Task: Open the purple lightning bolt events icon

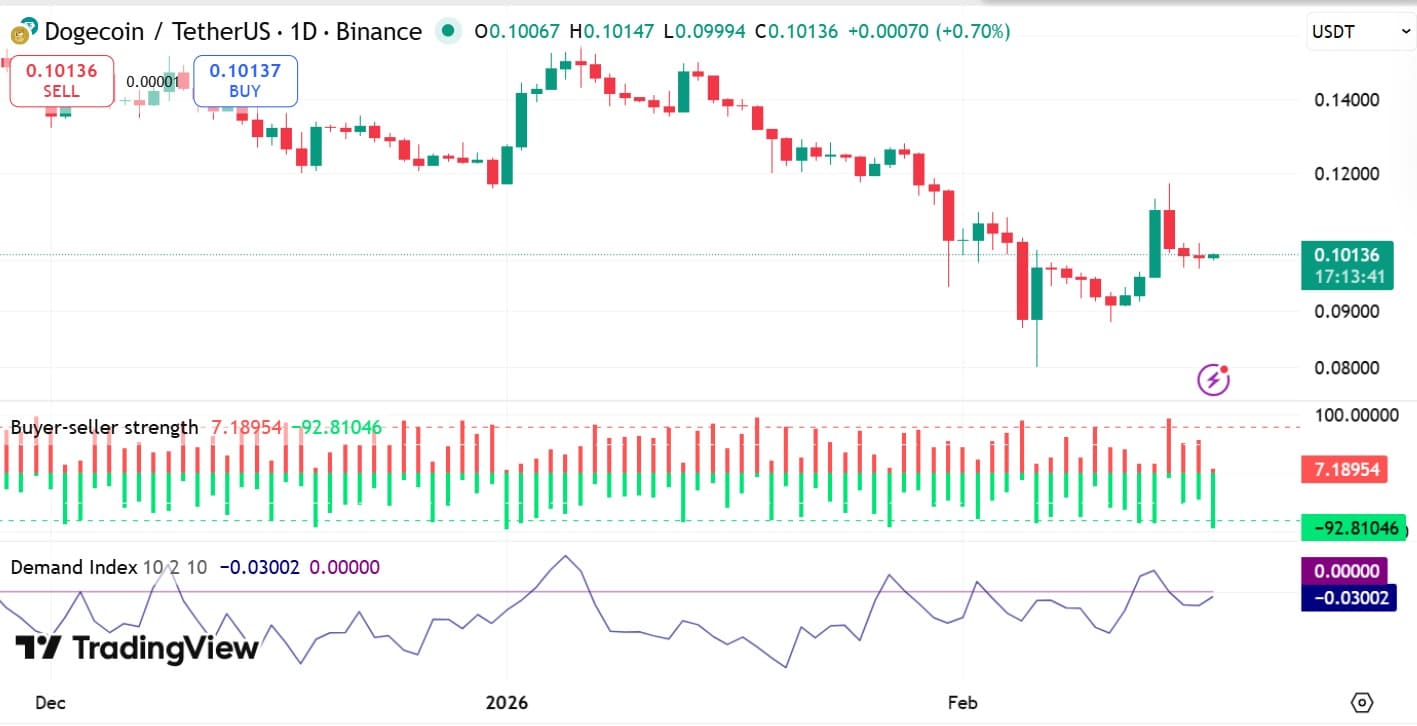Action: coord(1213,380)
